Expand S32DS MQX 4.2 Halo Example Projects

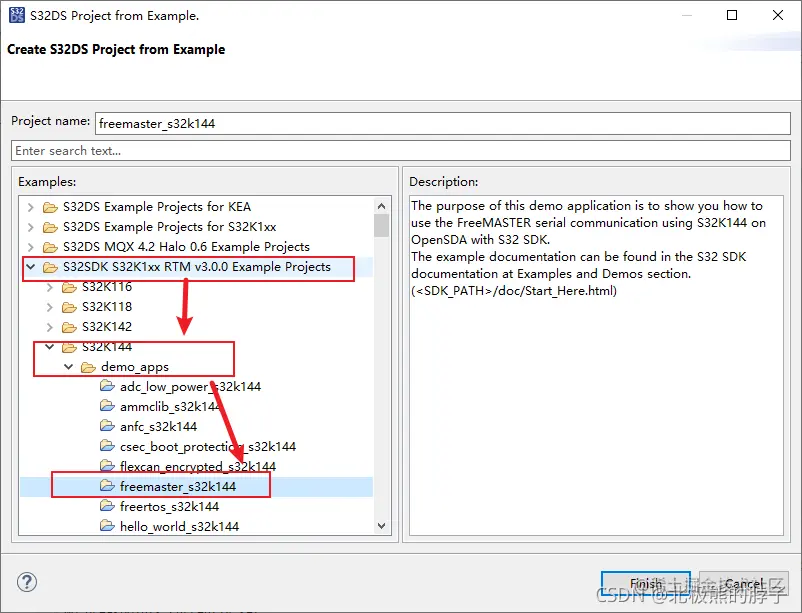(x=31, y=247)
